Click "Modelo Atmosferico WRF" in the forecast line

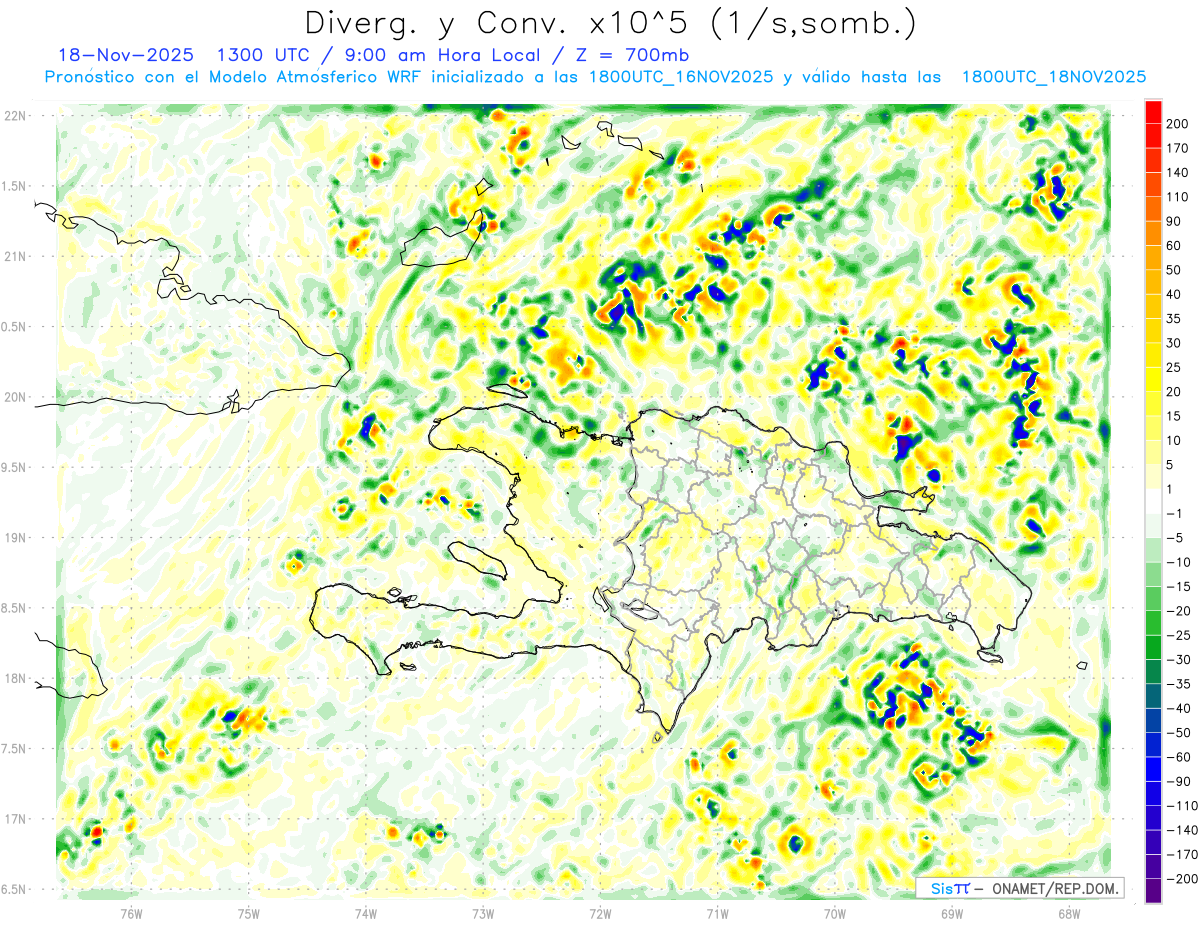click(328, 77)
